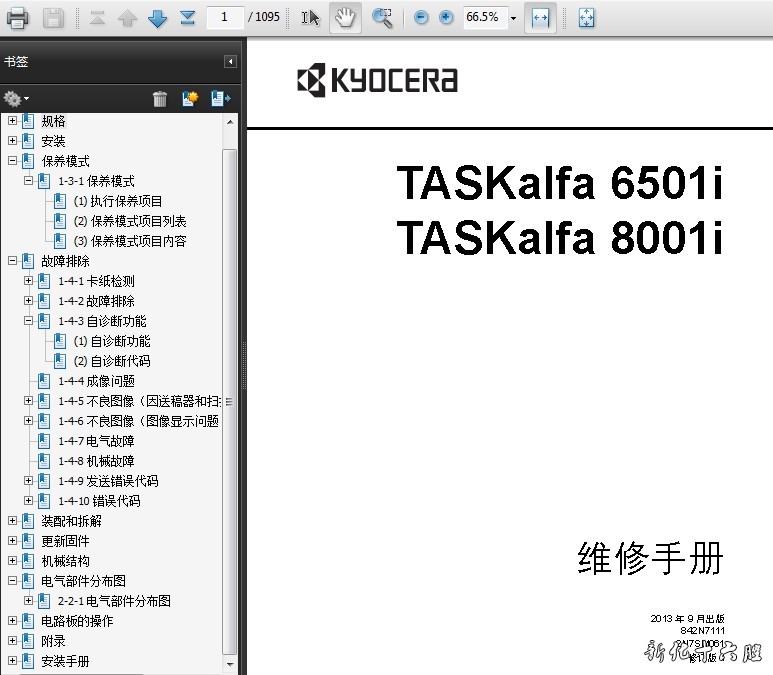
Task: Activate the text Select tool
Action: click(x=311, y=17)
